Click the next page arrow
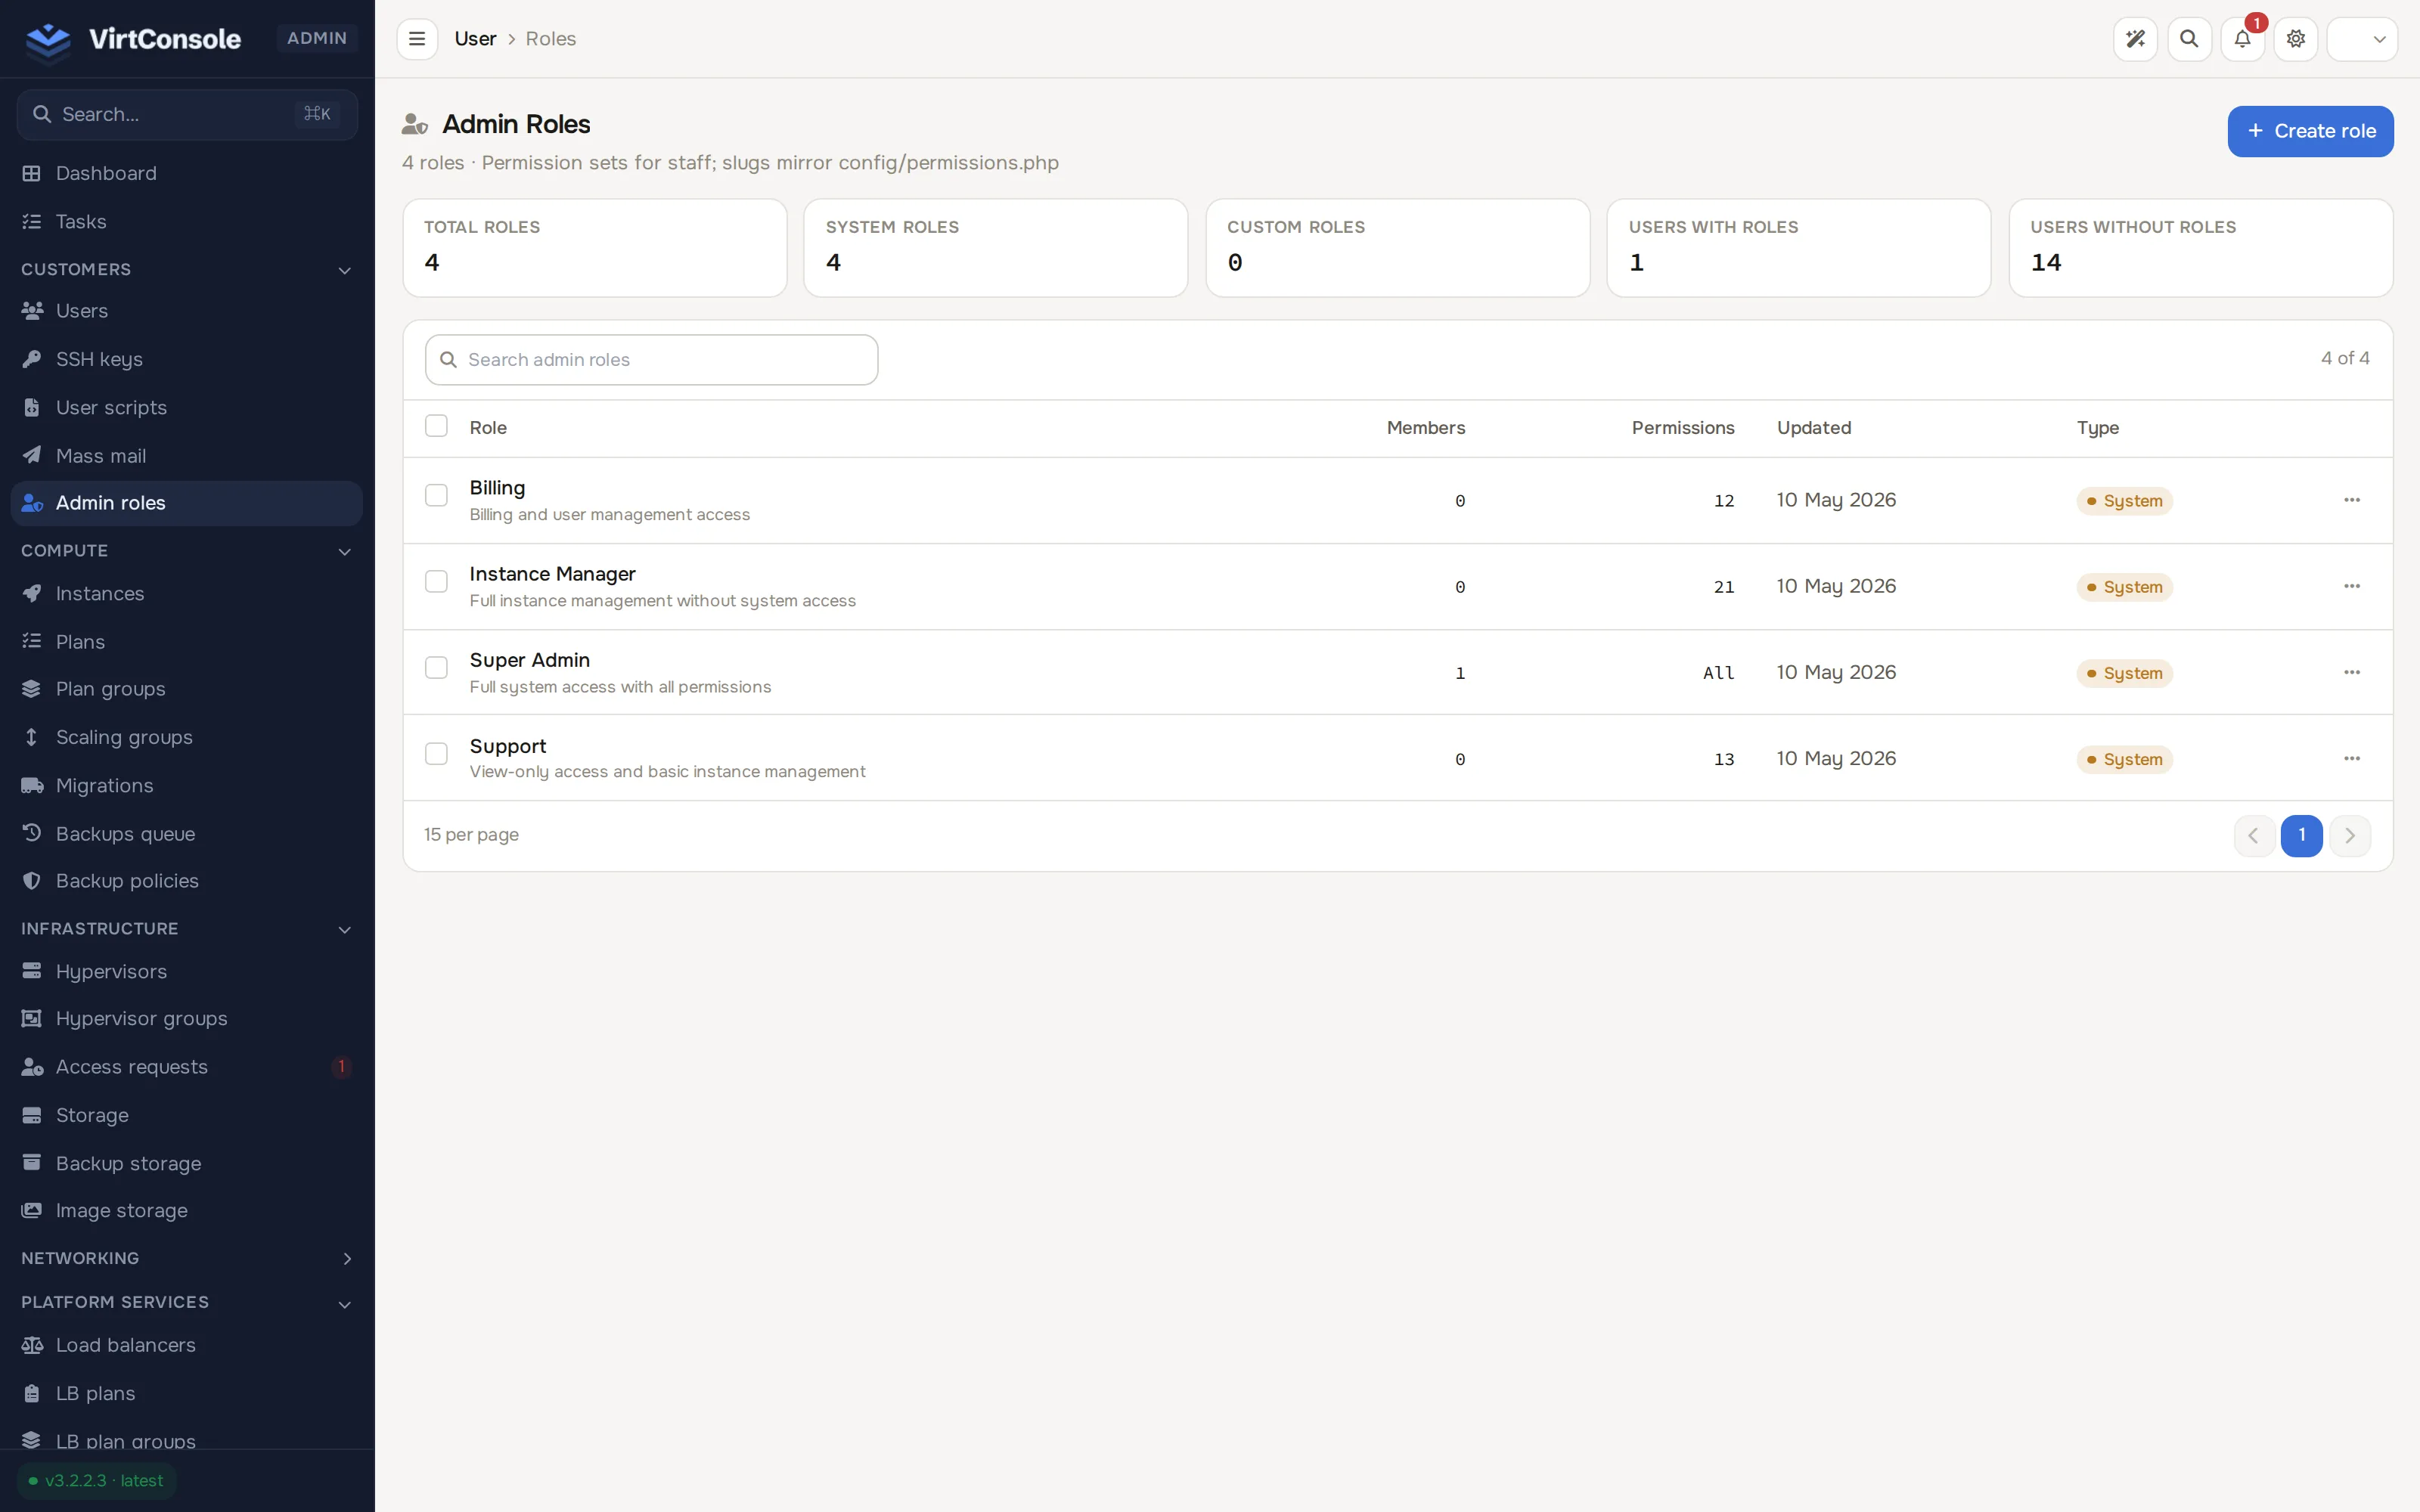The image size is (2420, 1512). pyautogui.click(x=2350, y=835)
